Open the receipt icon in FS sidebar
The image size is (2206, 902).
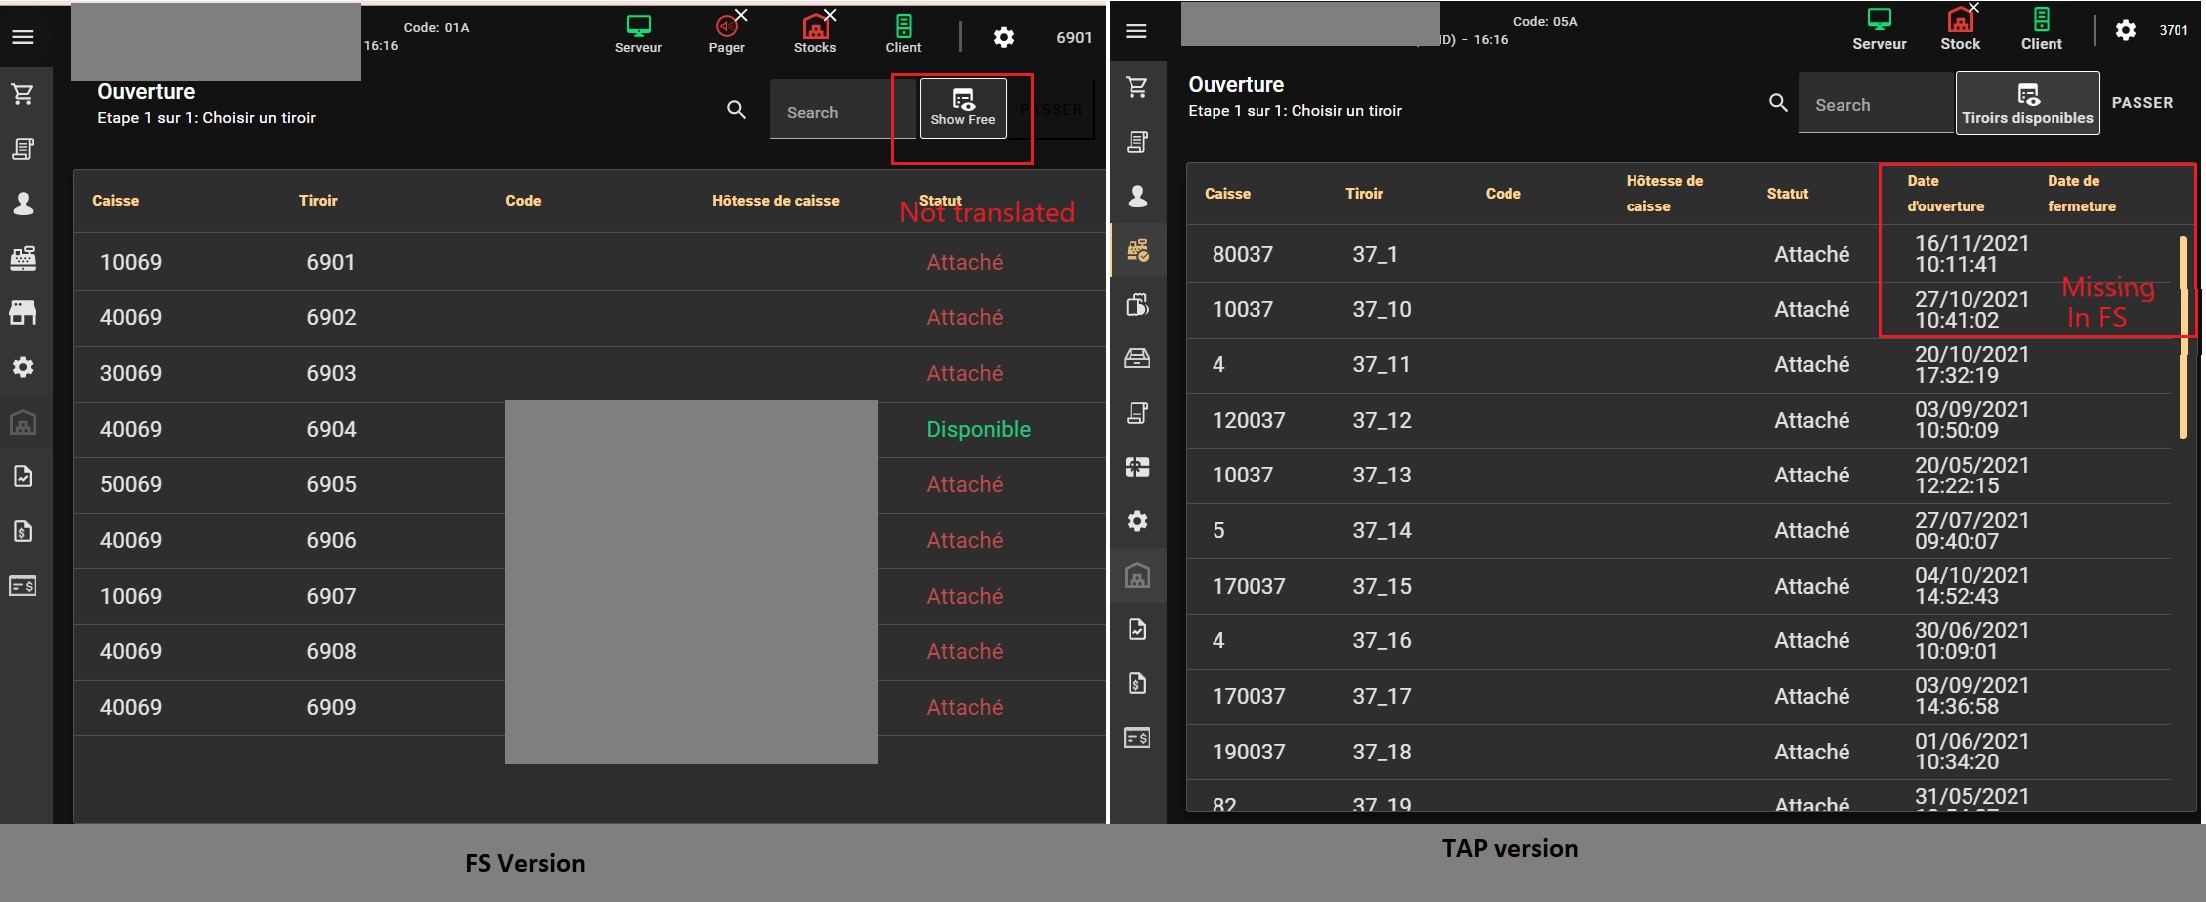coord(23,149)
